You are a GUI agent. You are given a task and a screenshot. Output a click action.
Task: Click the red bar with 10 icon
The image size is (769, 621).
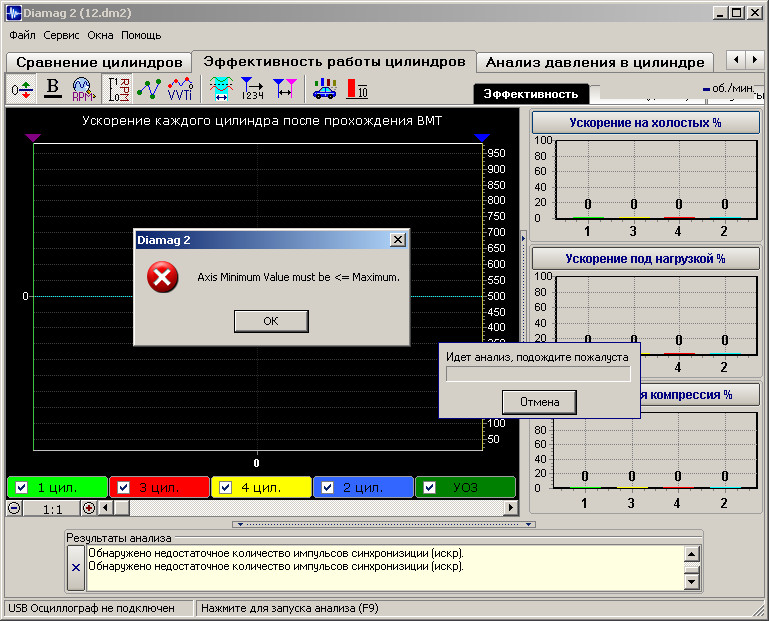pos(358,89)
